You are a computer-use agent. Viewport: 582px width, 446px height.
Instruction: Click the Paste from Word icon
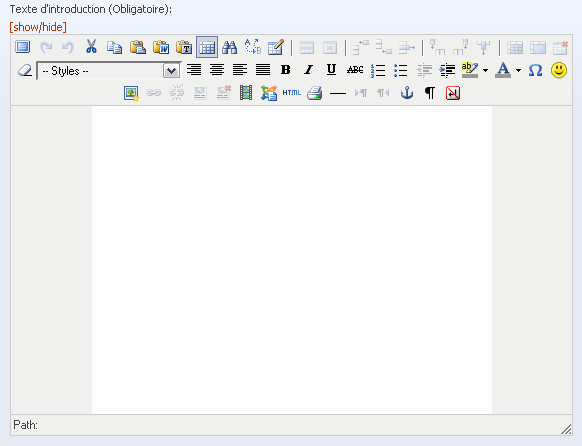coord(161,47)
